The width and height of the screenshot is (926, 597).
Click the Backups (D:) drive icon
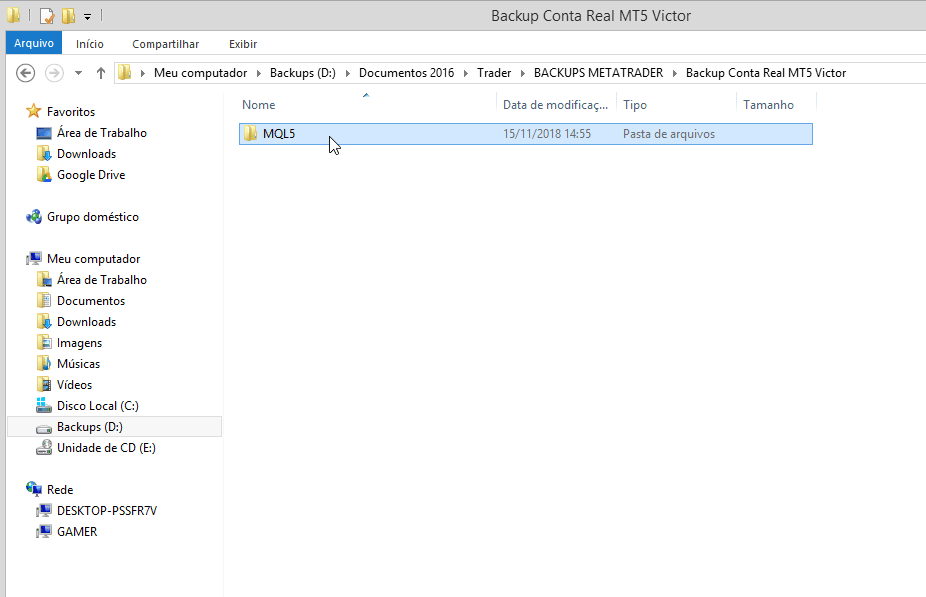pyautogui.click(x=44, y=428)
